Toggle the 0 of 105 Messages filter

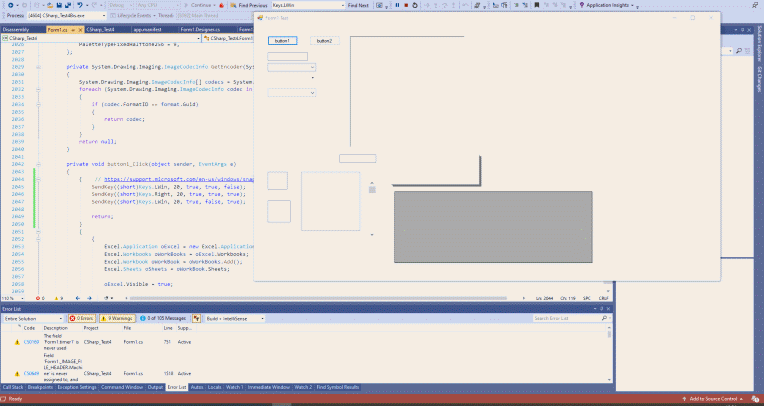click(x=163, y=318)
